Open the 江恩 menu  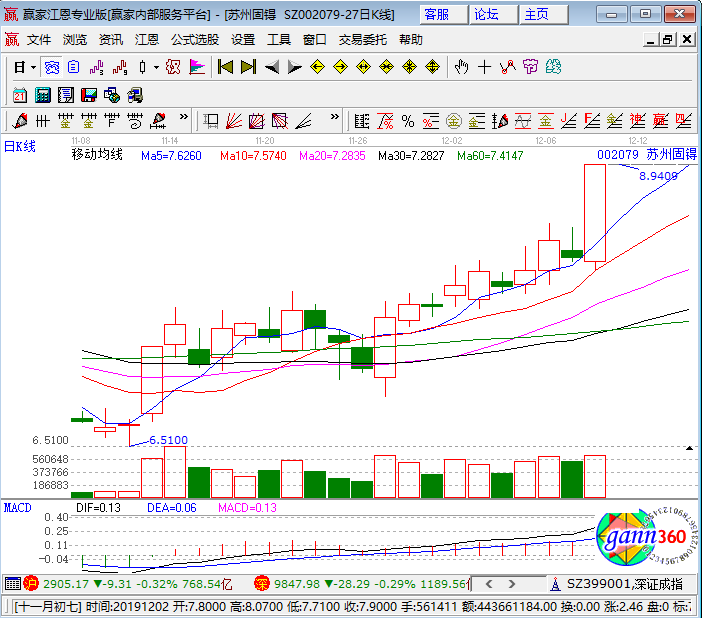coord(147,40)
